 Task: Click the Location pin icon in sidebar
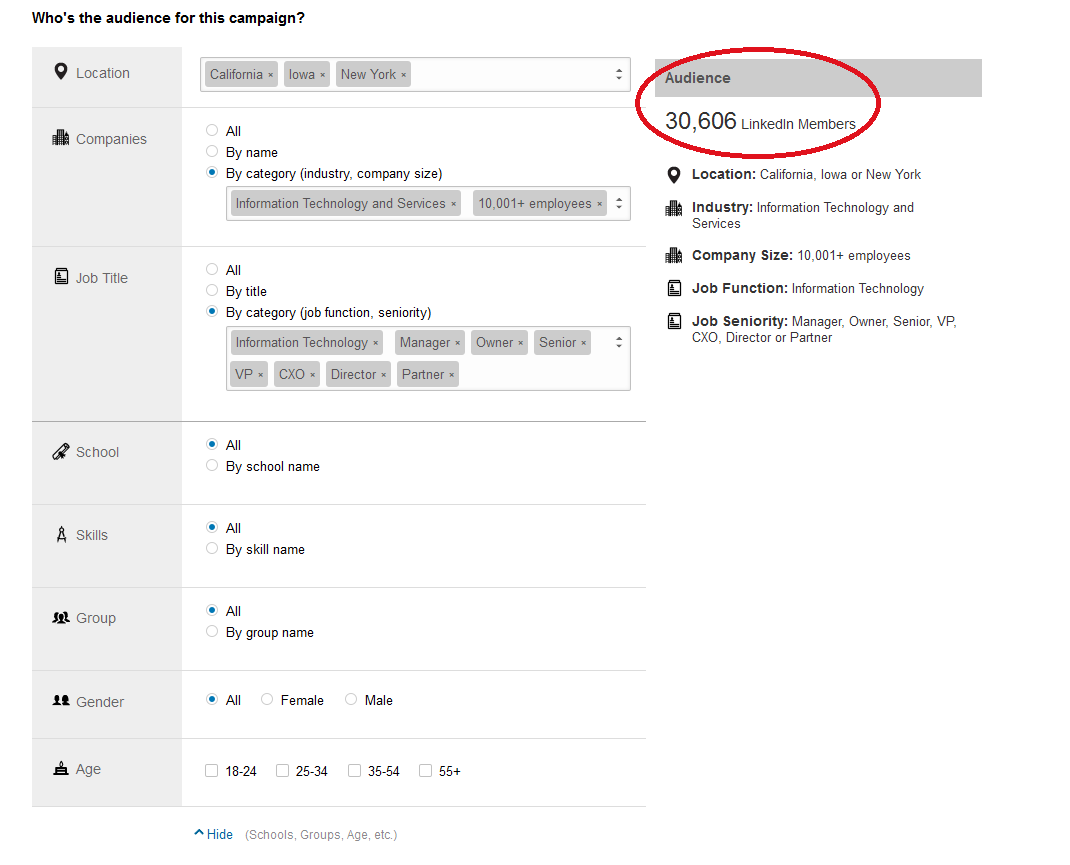[61, 73]
